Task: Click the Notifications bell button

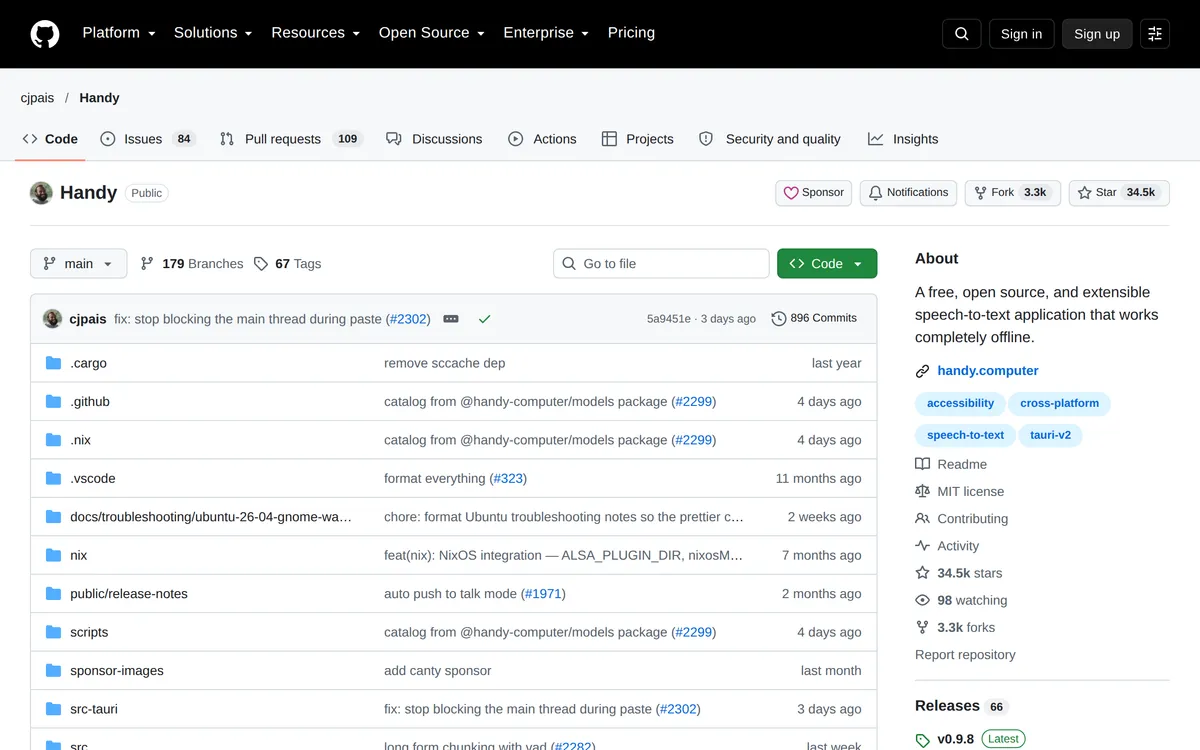Action: click(908, 193)
